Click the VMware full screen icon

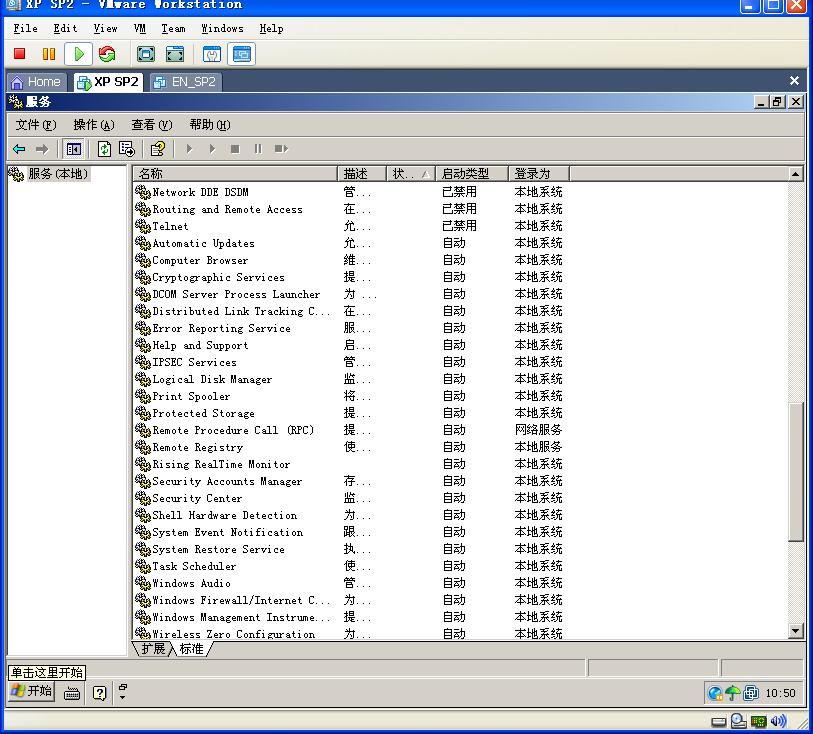pyautogui.click(x=146, y=54)
